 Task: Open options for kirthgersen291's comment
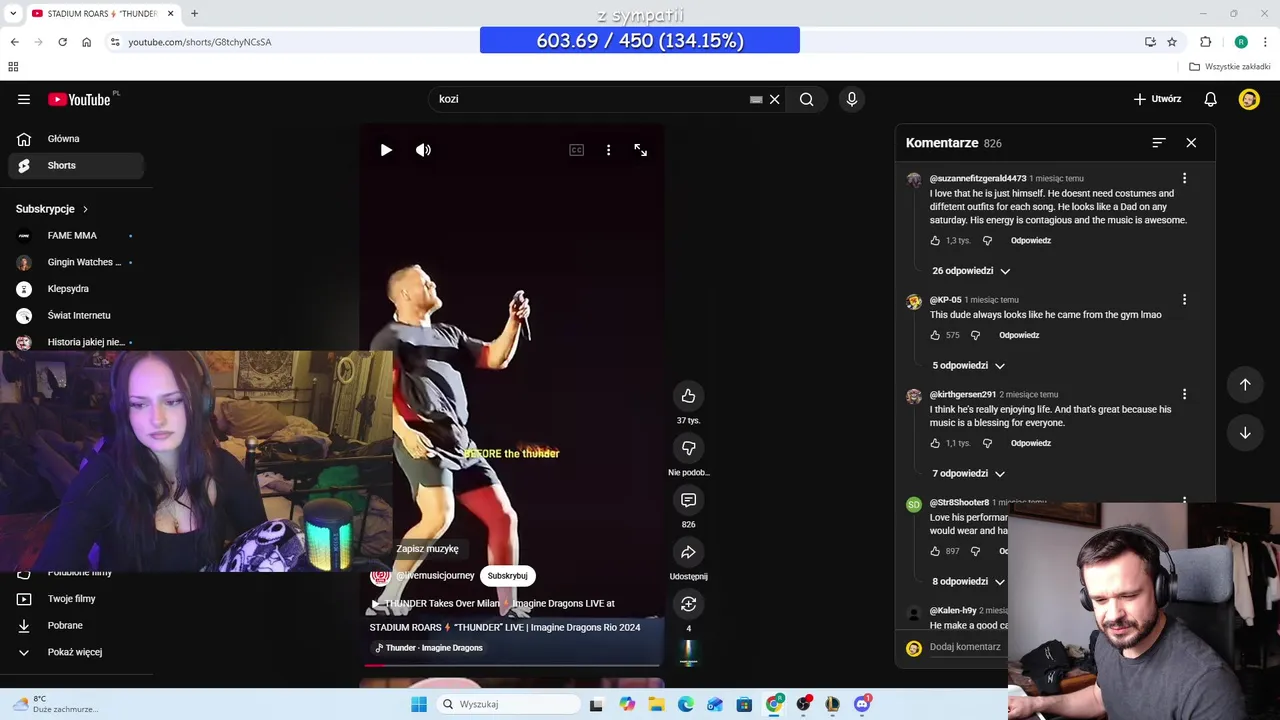pyautogui.click(x=1184, y=394)
